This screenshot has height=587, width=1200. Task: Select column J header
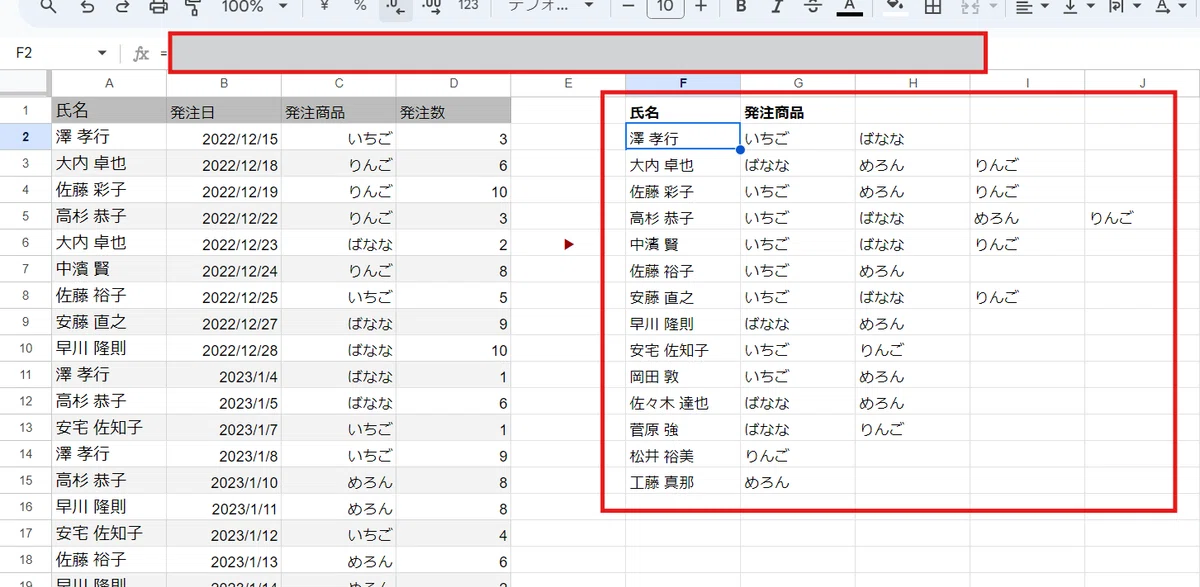point(1142,83)
